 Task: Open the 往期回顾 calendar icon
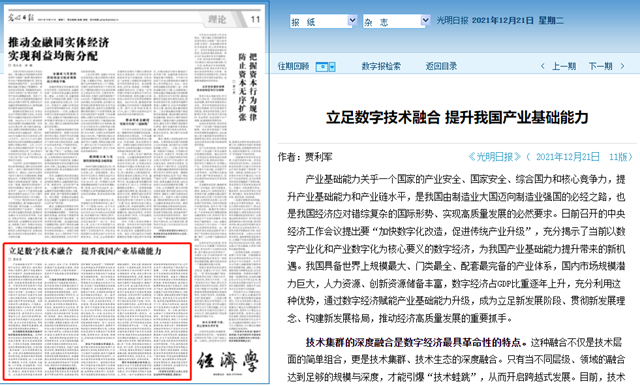[322, 67]
